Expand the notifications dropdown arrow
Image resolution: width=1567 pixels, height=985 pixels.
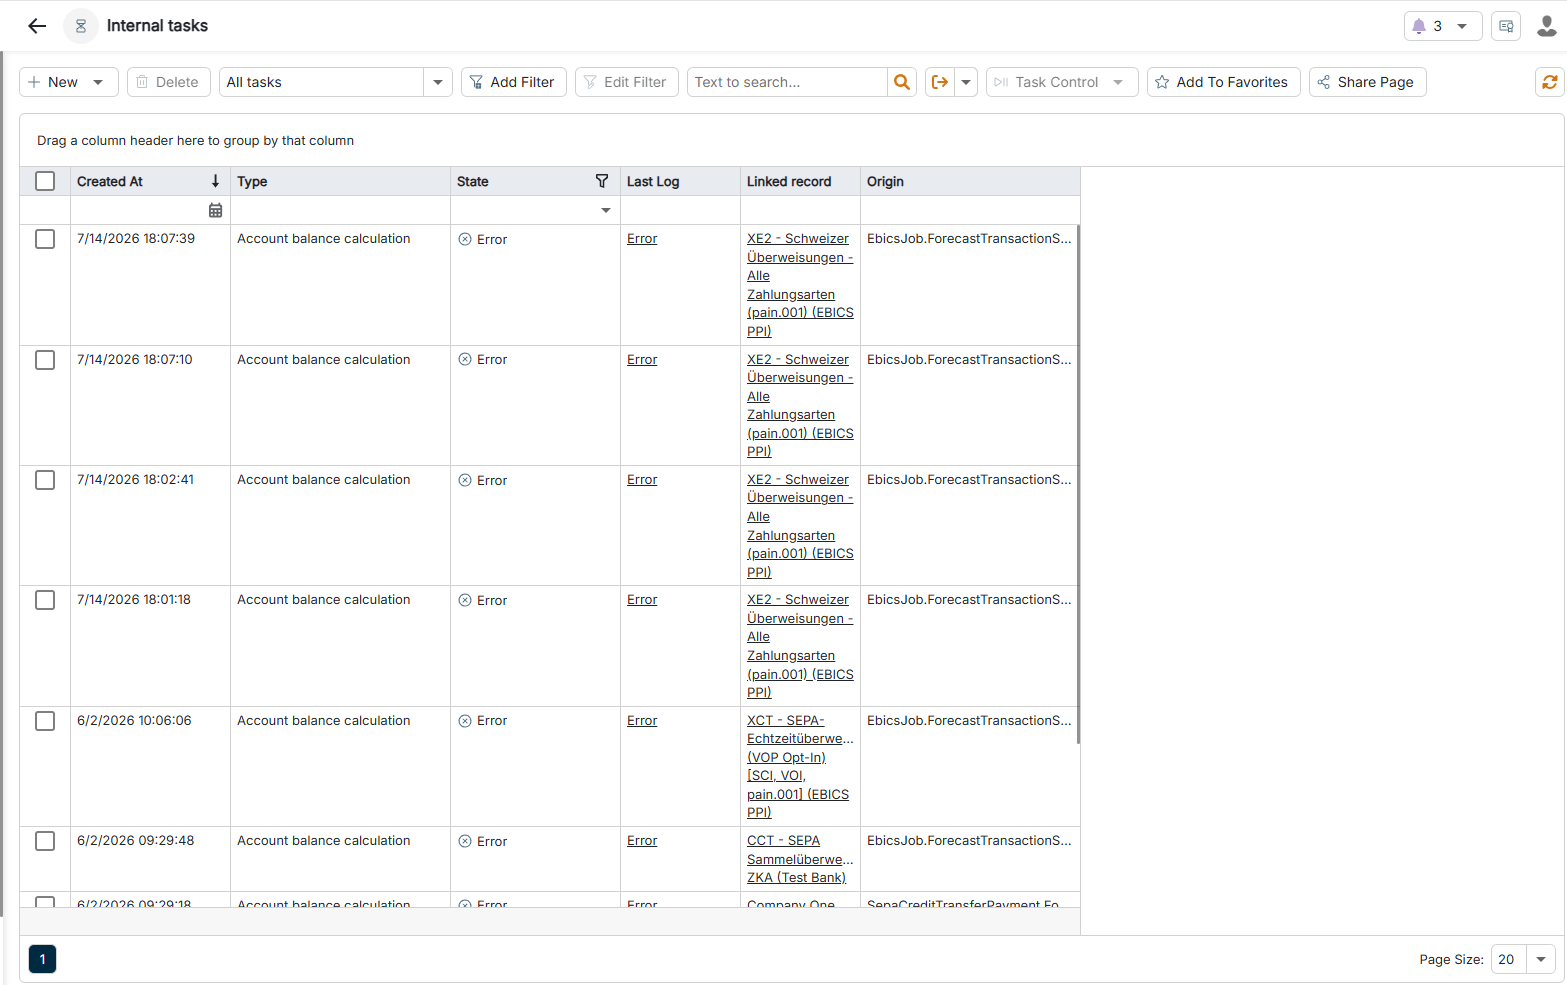click(1462, 26)
